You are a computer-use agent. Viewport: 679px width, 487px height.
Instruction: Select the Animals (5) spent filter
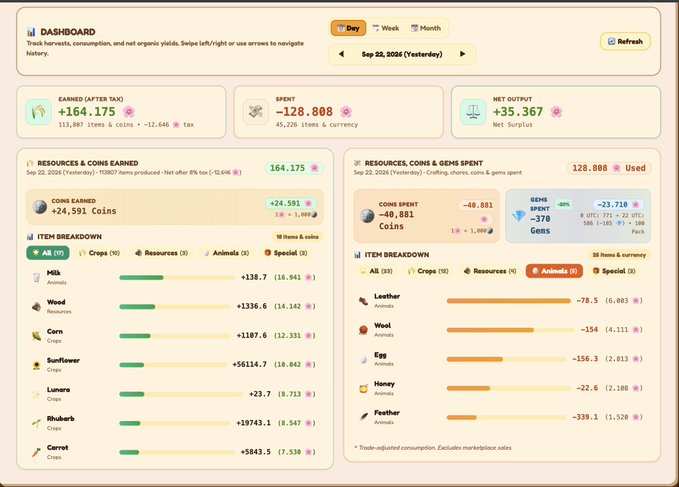[554, 271]
